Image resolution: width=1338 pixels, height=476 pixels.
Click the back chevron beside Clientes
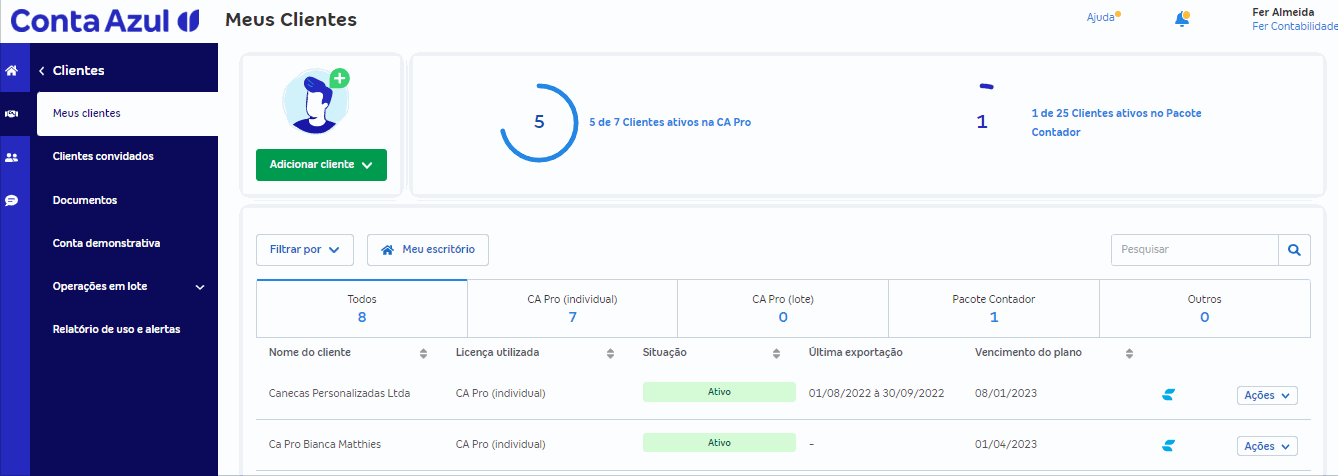pyautogui.click(x=42, y=71)
